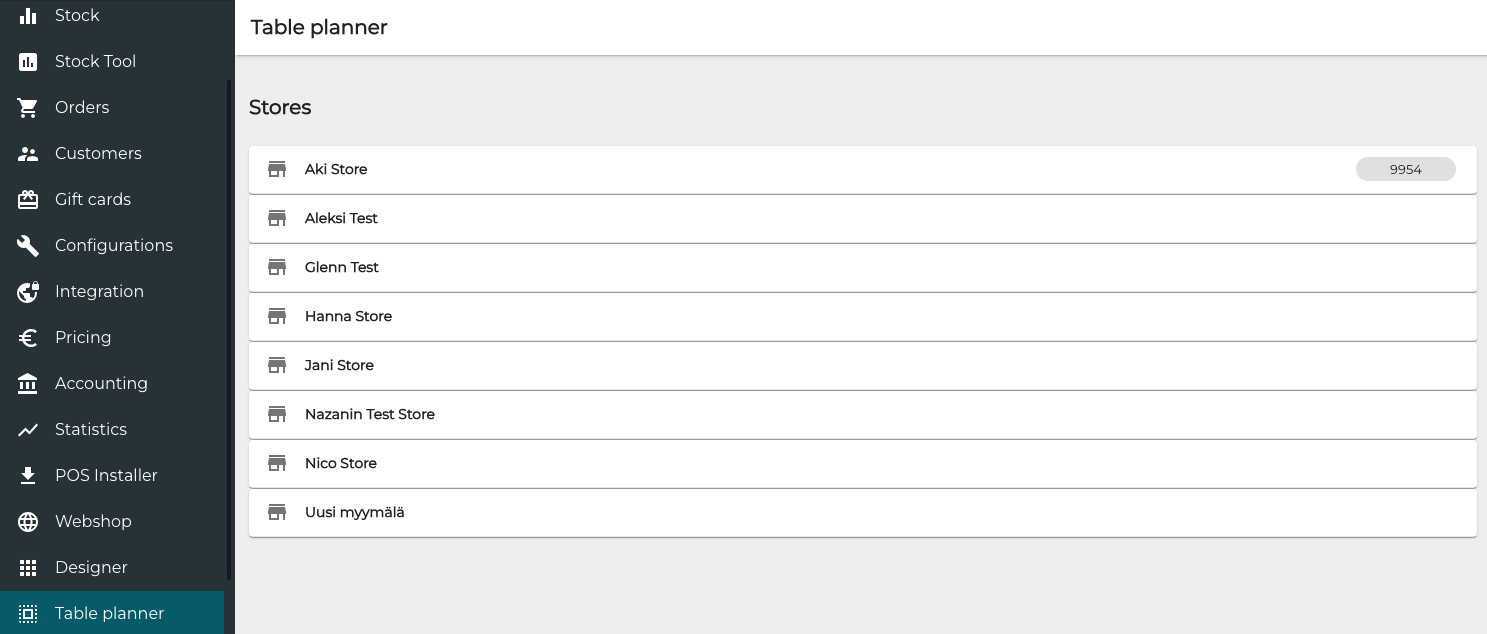Click the Webshop globe icon
The width and height of the screenshot is (1487, 634).
(28, 521)
